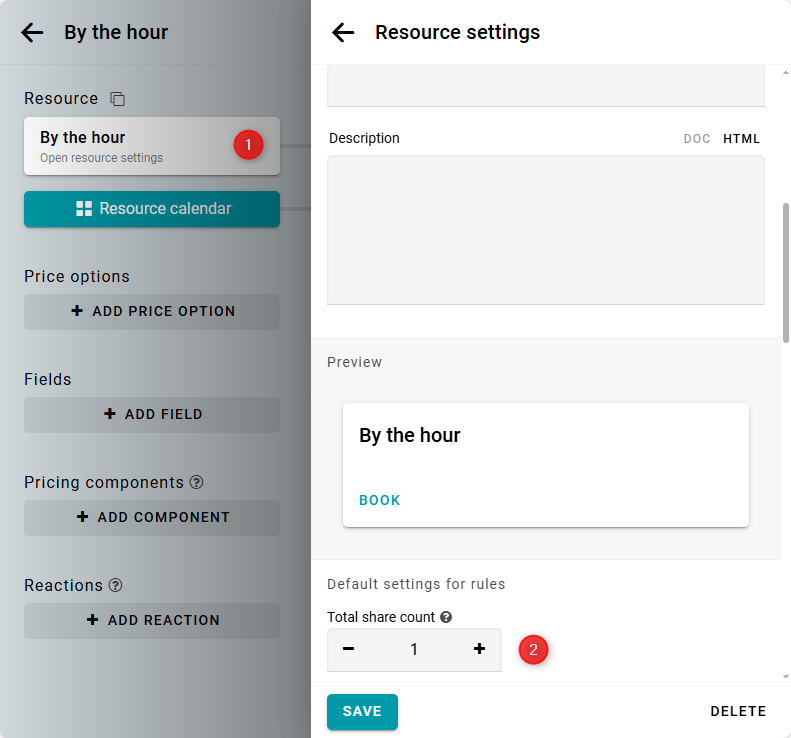The height and width of the screenshot is (738, 791).
Task: Click the By the hour preview card title
Action: [x=410, y=435]
